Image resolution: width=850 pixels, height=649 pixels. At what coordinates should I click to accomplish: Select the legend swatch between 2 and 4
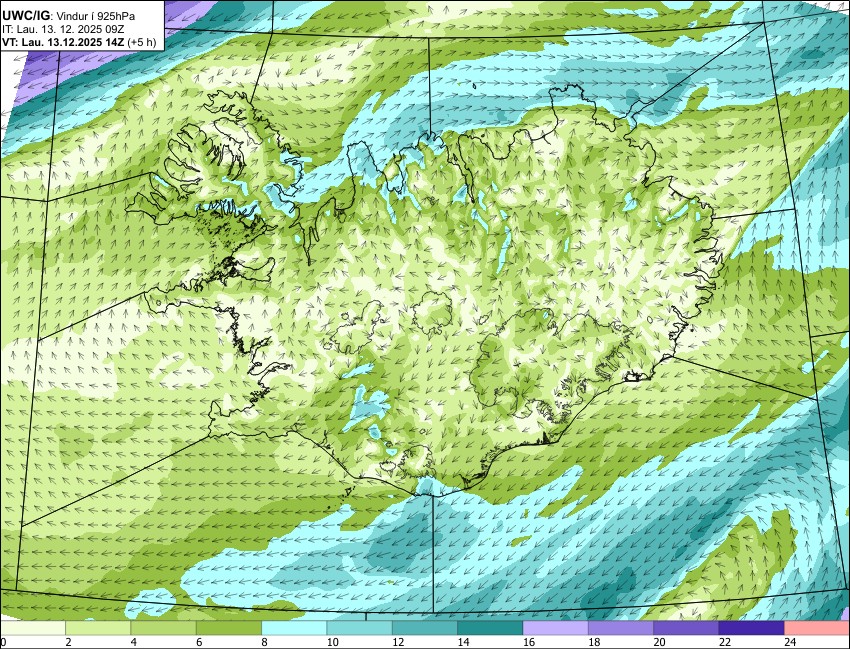tap(98, 628)
